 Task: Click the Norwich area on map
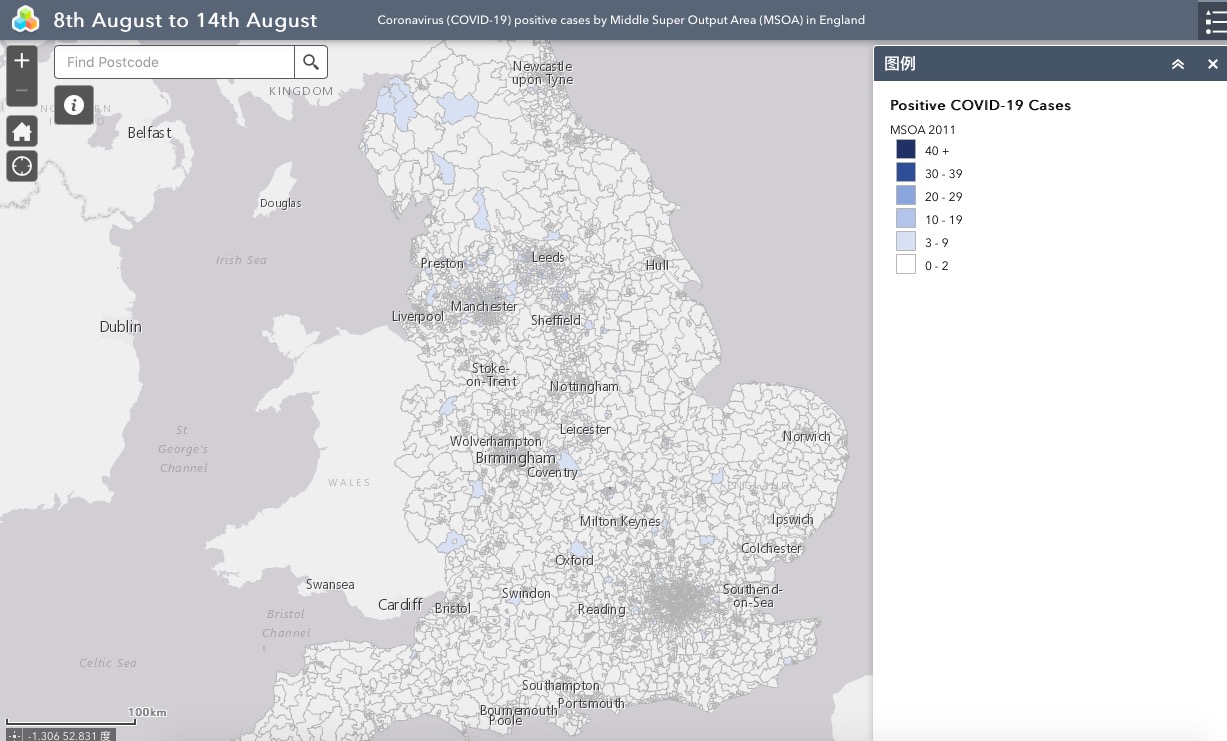[x=806, y=436]
